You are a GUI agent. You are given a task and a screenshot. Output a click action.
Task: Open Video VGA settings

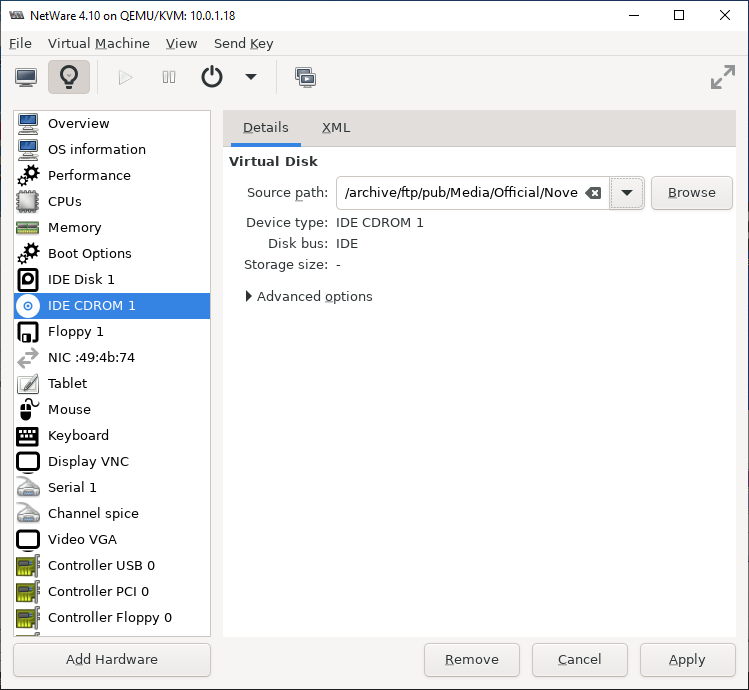pyautogui.click(x=112, y=539)
